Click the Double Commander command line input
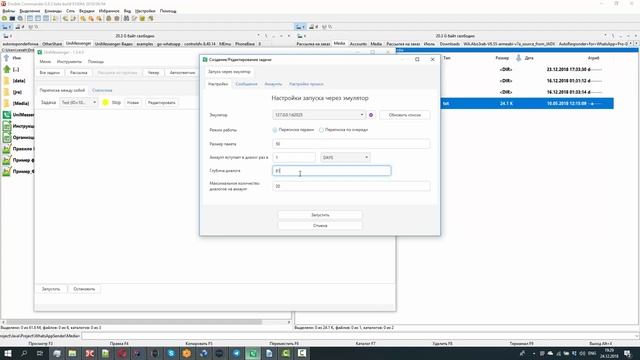The height and width of the screenshot is (360, 640). (x=360, y=336)
